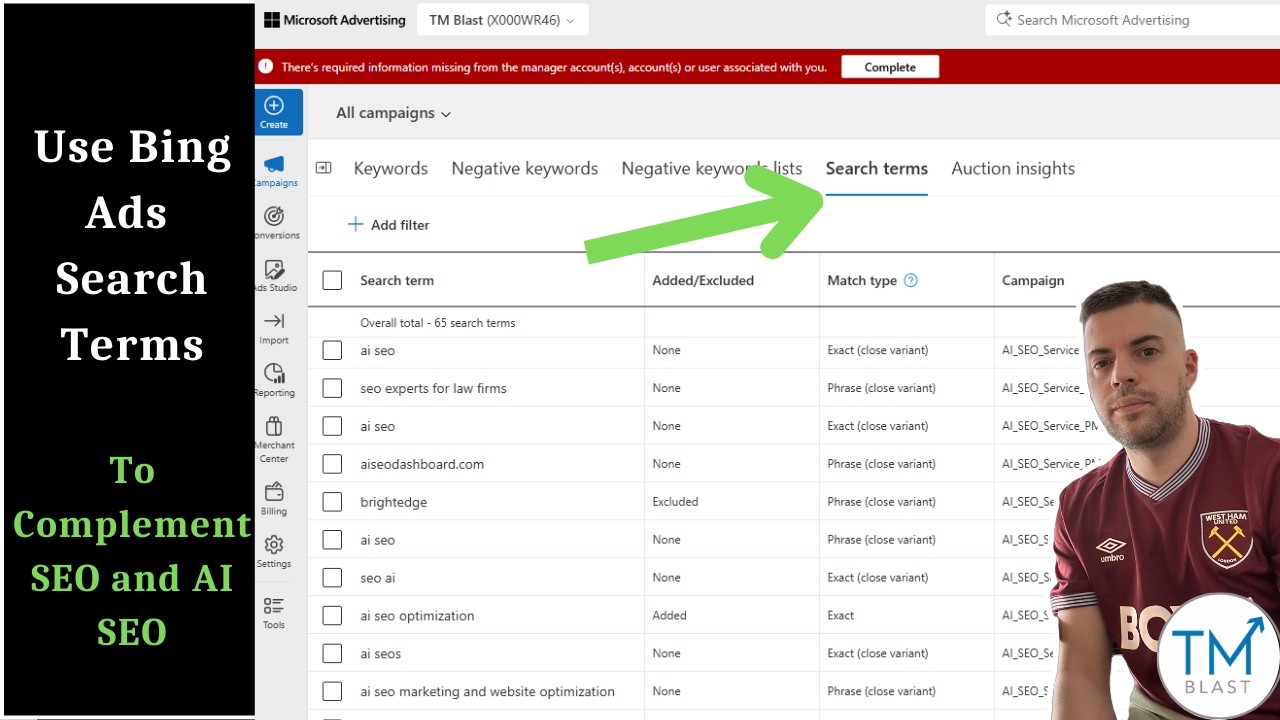Image resolution: width=1280 pixels, height=720 pixels.
Task: Click the 'Added' status for ai seo optimization
Action: tap(669, 616)
